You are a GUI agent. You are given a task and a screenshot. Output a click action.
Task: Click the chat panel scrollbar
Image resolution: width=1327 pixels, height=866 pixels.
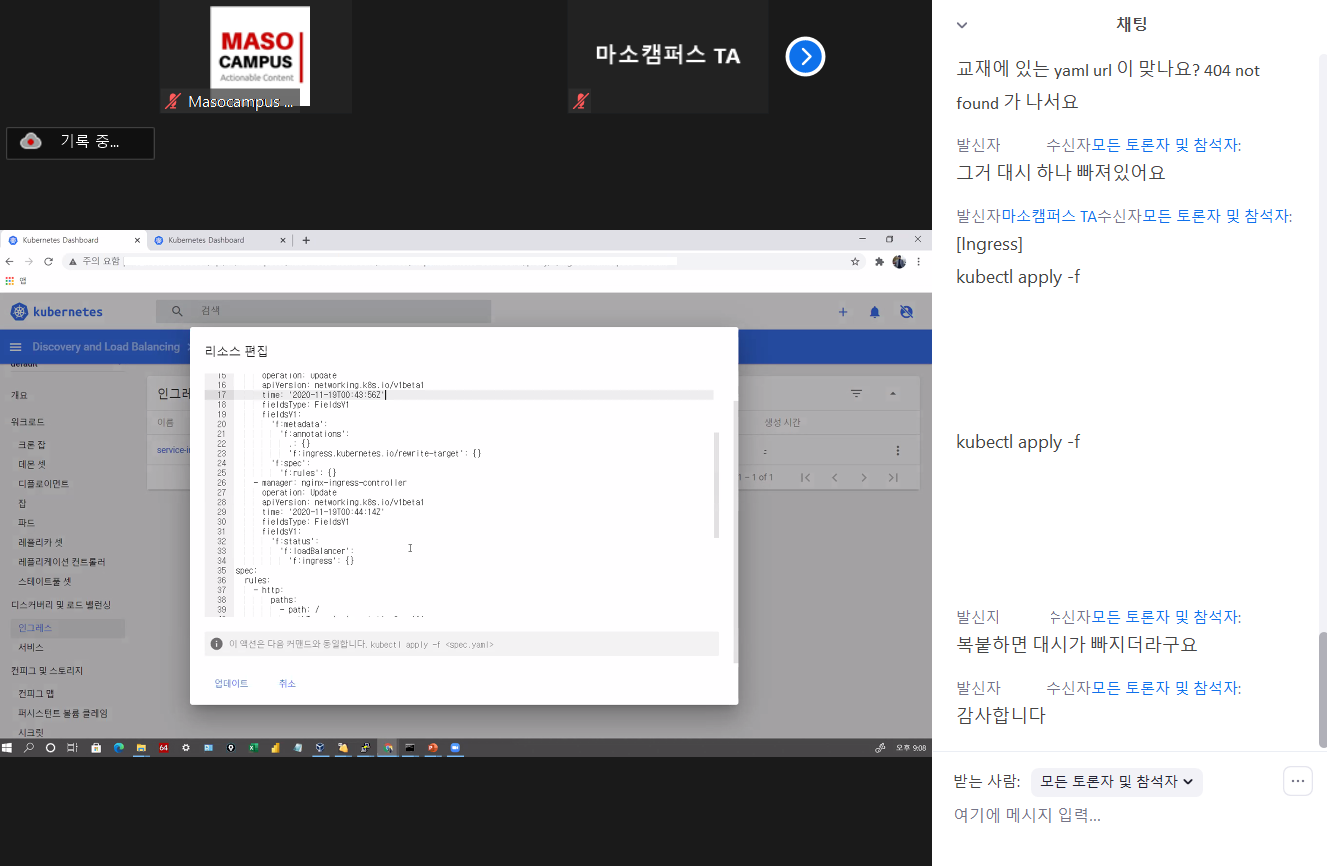click(1322, 690)
